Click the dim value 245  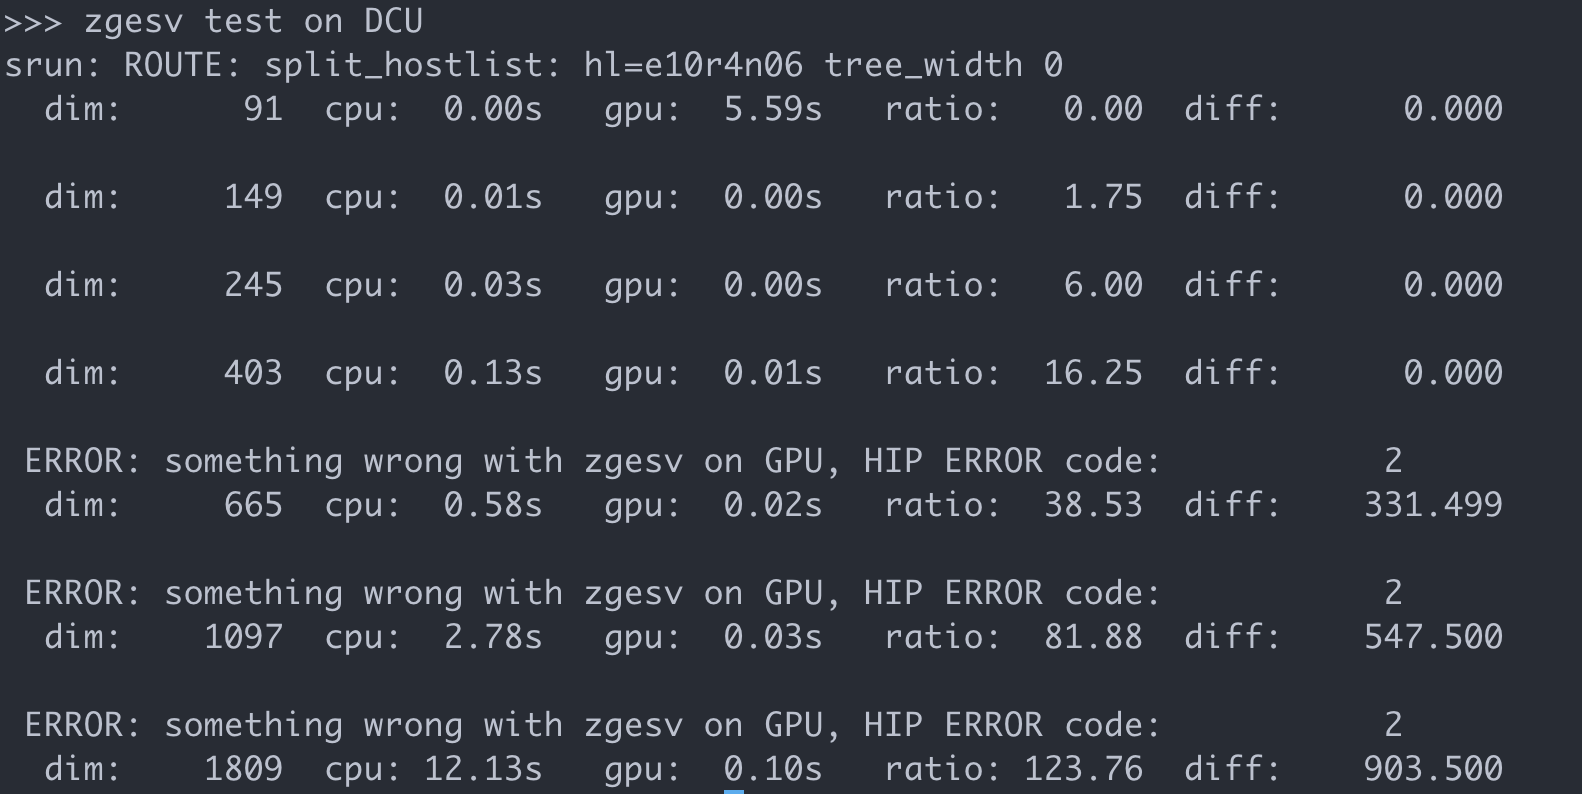(253, 285)
